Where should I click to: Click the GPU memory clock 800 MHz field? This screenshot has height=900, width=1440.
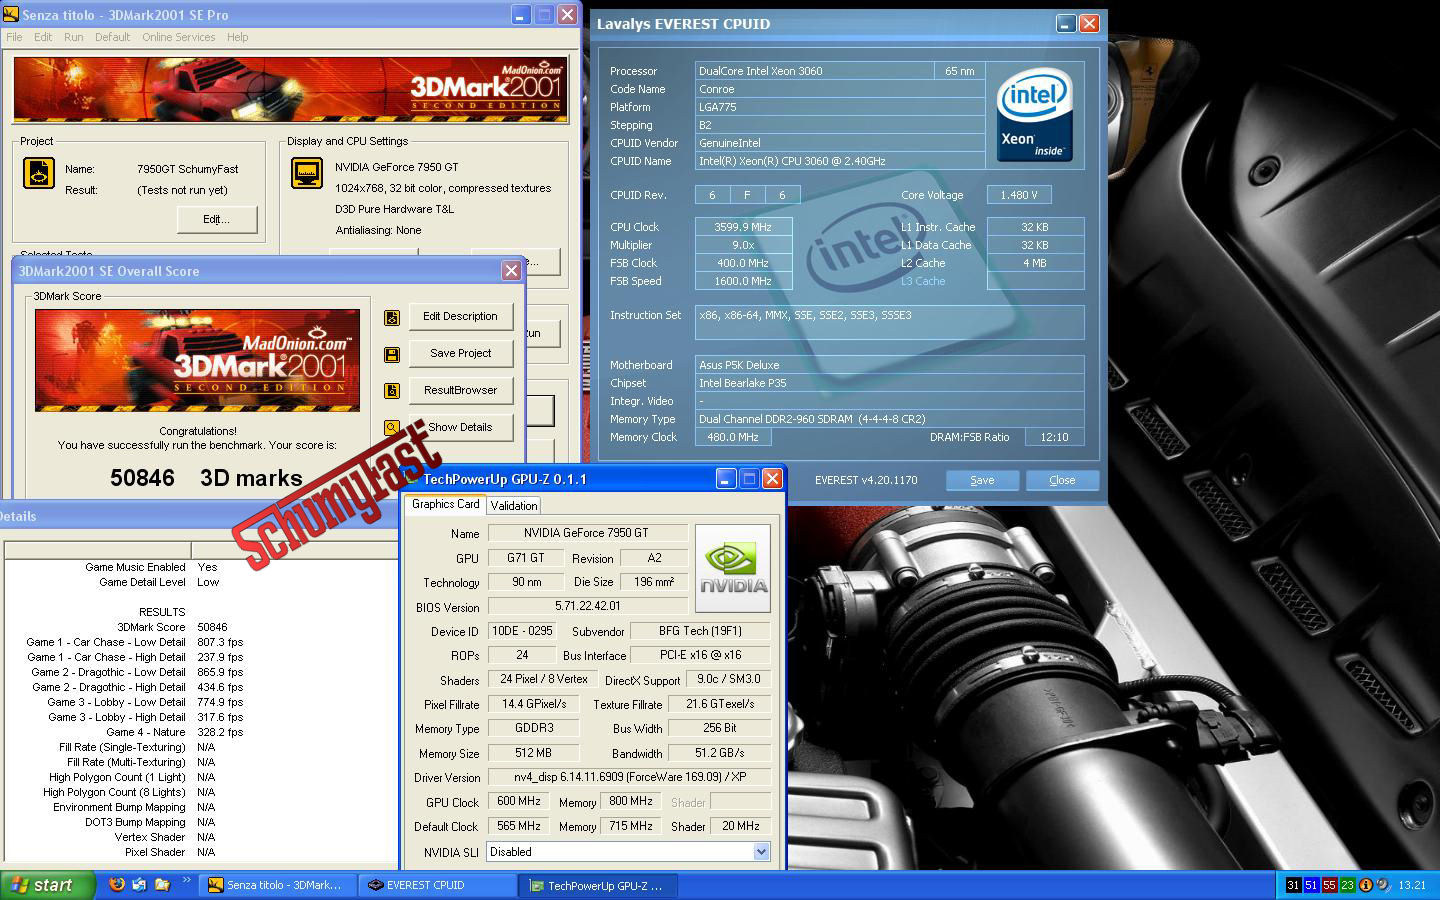(631, 802)
